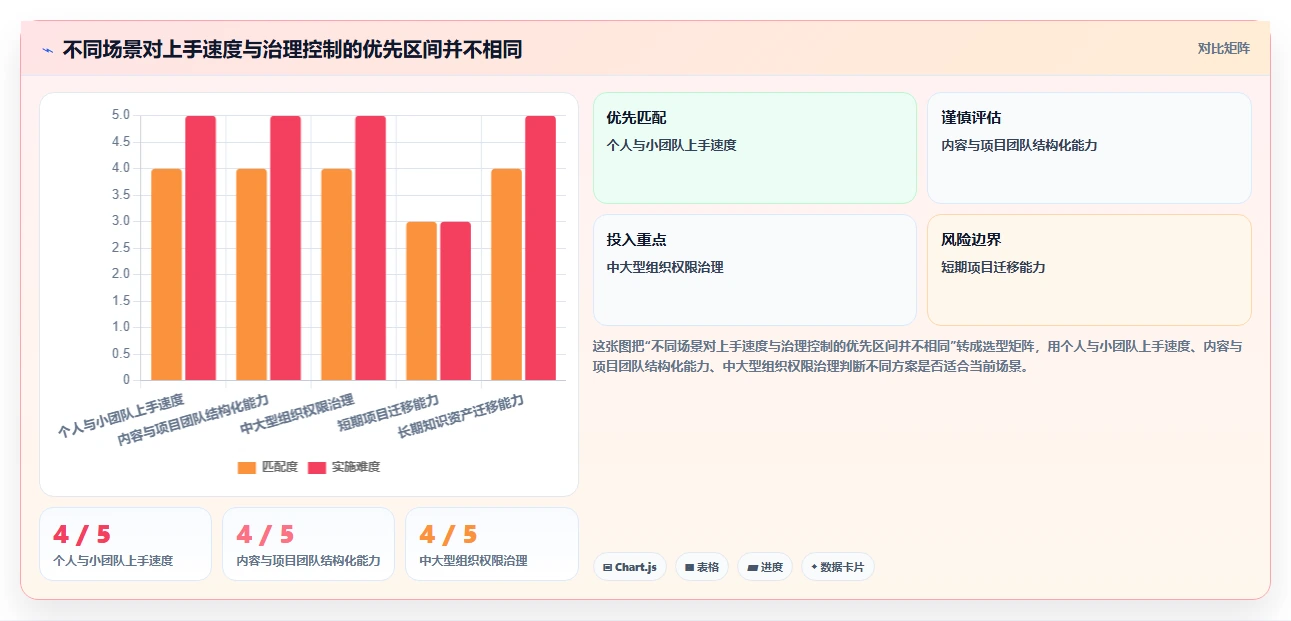This screenshot has width=1291, height=621.
Task: Click the icon in the 进度 chip
Action: pos(752,567)
